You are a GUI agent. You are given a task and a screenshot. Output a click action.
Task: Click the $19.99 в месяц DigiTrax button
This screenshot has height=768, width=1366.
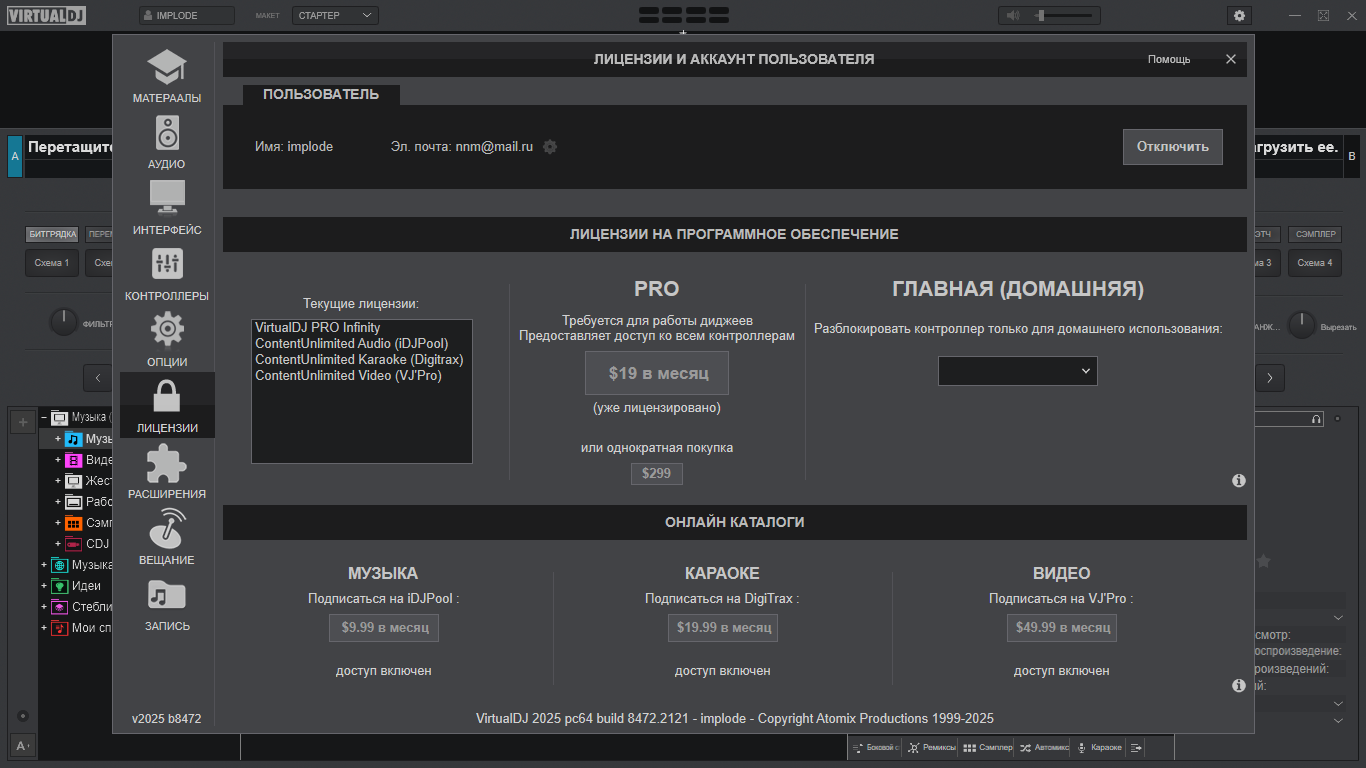pyautogui.click(x=723, y=628)
